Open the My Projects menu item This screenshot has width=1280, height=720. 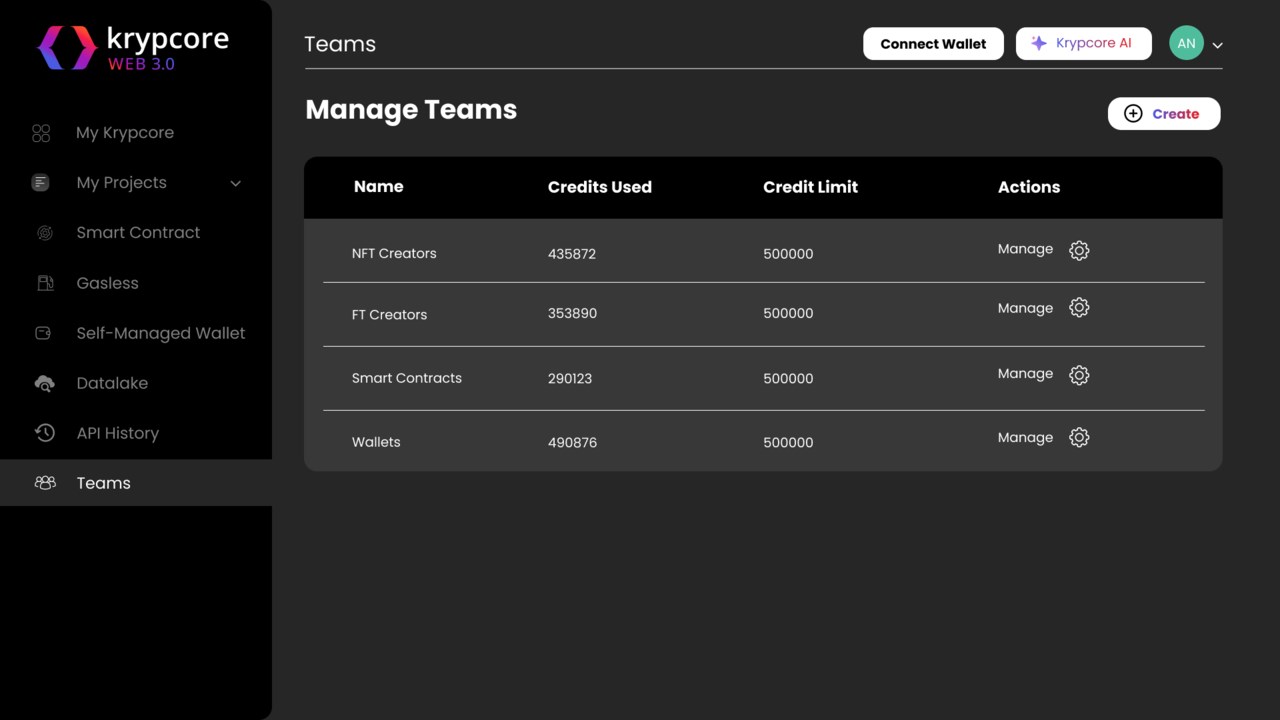[121, 183]
